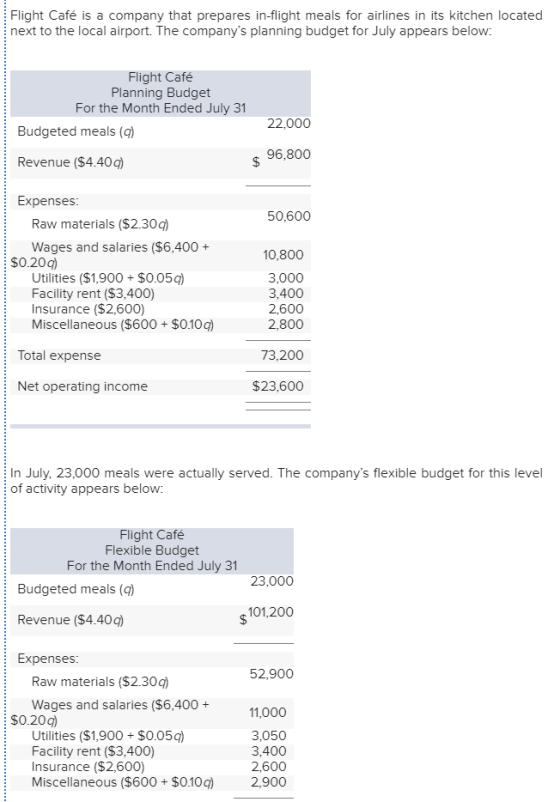Select the 22,000 budgeted meals value
The height and width of the screenshot is (802, 560).
pyautogui.click(x=288, y=124)
